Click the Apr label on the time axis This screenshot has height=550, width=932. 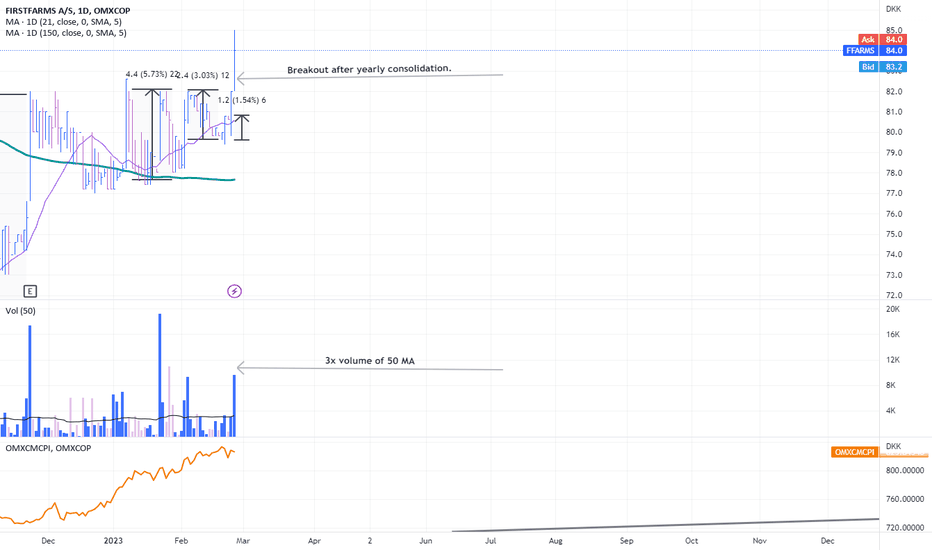pos(314,540)
